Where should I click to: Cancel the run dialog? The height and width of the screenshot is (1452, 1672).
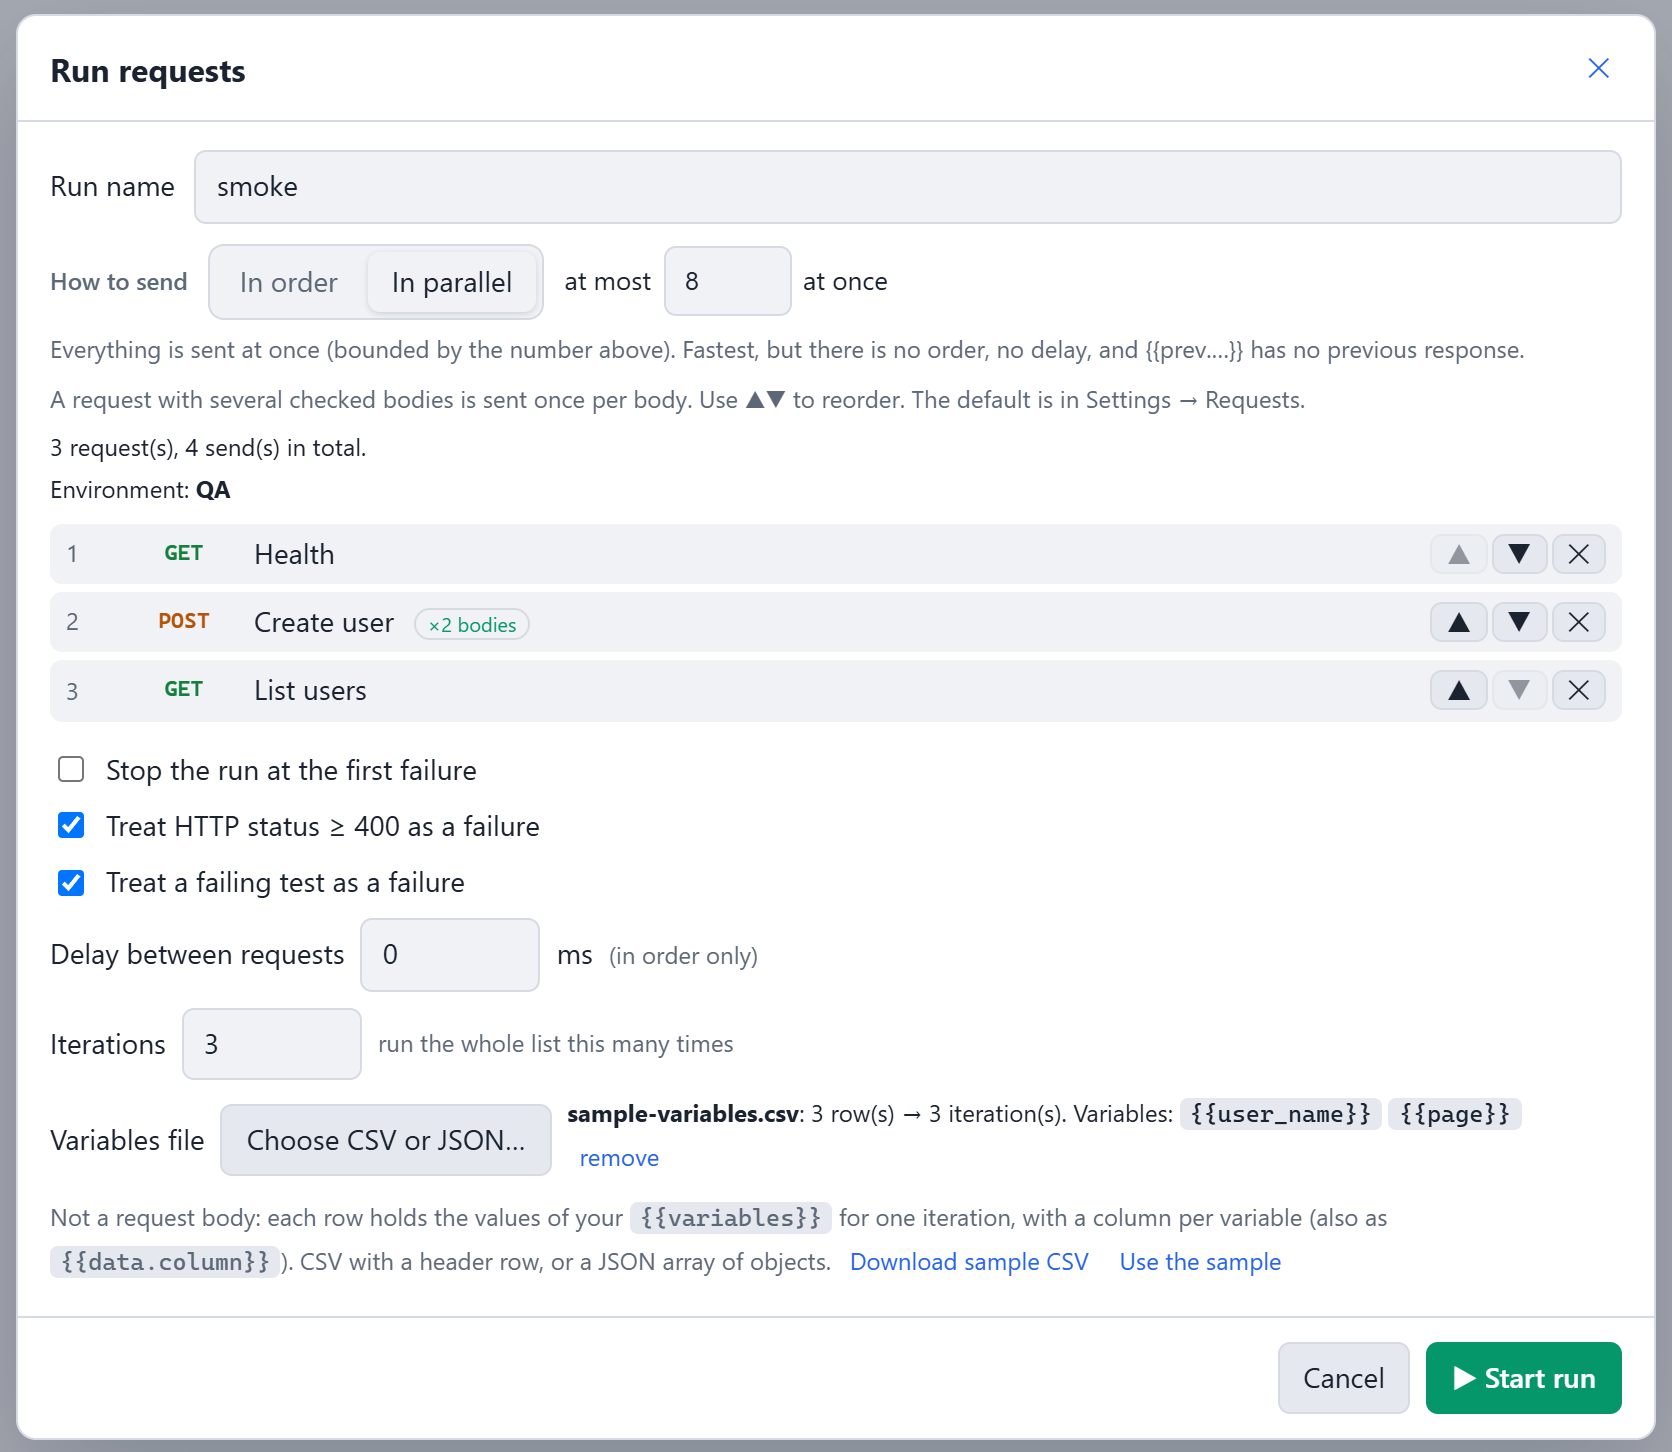point(1344,1378)
